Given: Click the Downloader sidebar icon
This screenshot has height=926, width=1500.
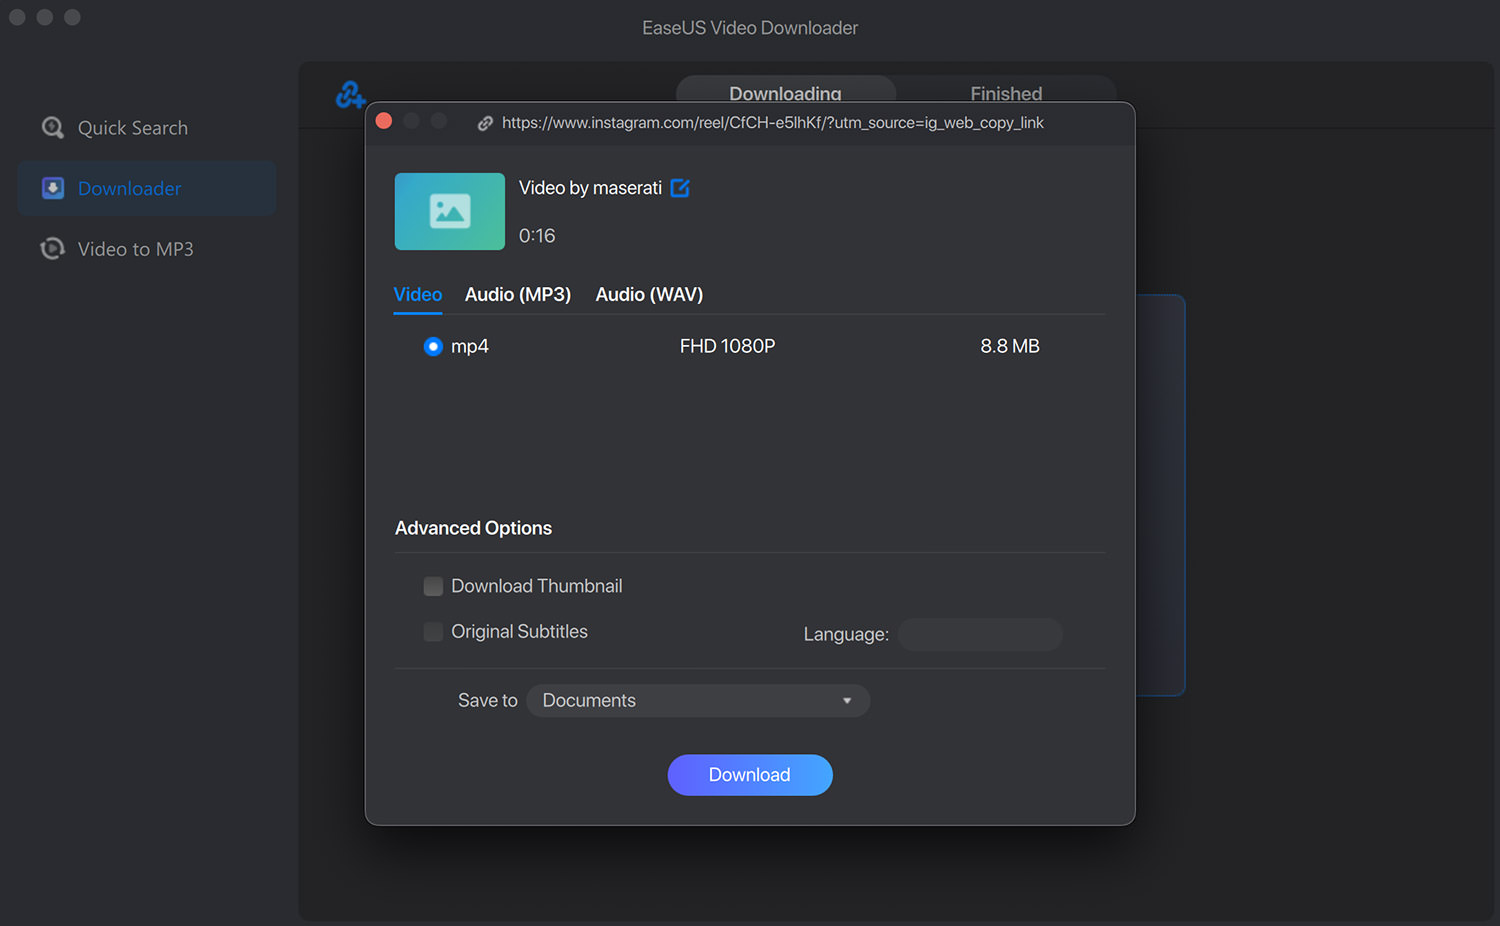Looking at the screenshot, I should pos(53,188).
